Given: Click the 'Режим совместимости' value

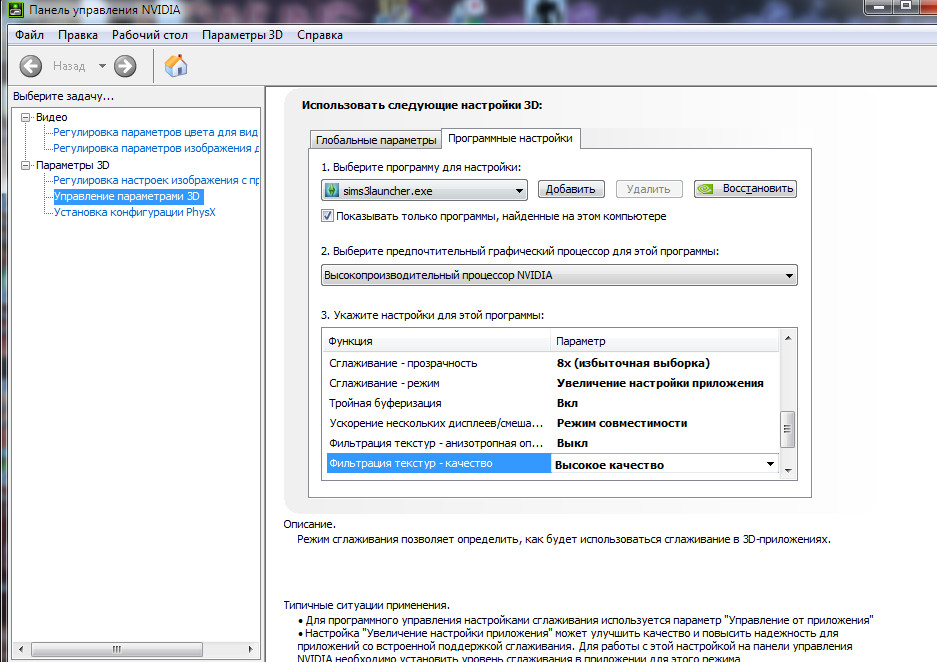Looking at the screenshot, I should [622, 423].
